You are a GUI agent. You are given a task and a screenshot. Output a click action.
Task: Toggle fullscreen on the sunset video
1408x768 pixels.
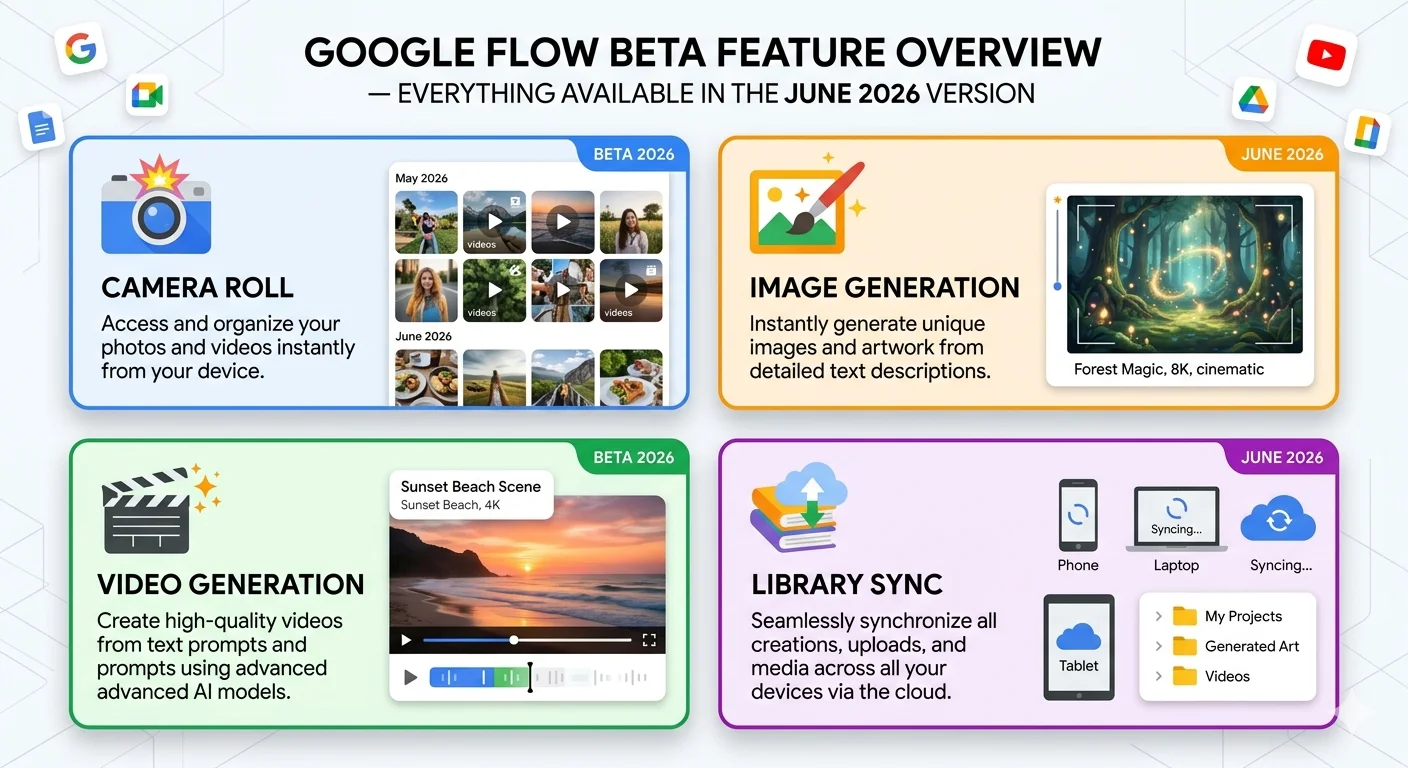tap(649, 640)
